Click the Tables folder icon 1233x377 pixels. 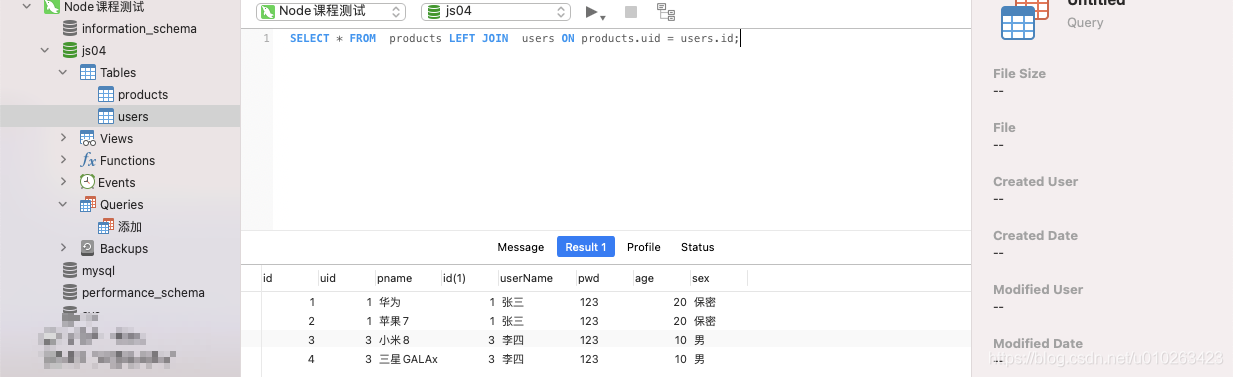(88, 73)
